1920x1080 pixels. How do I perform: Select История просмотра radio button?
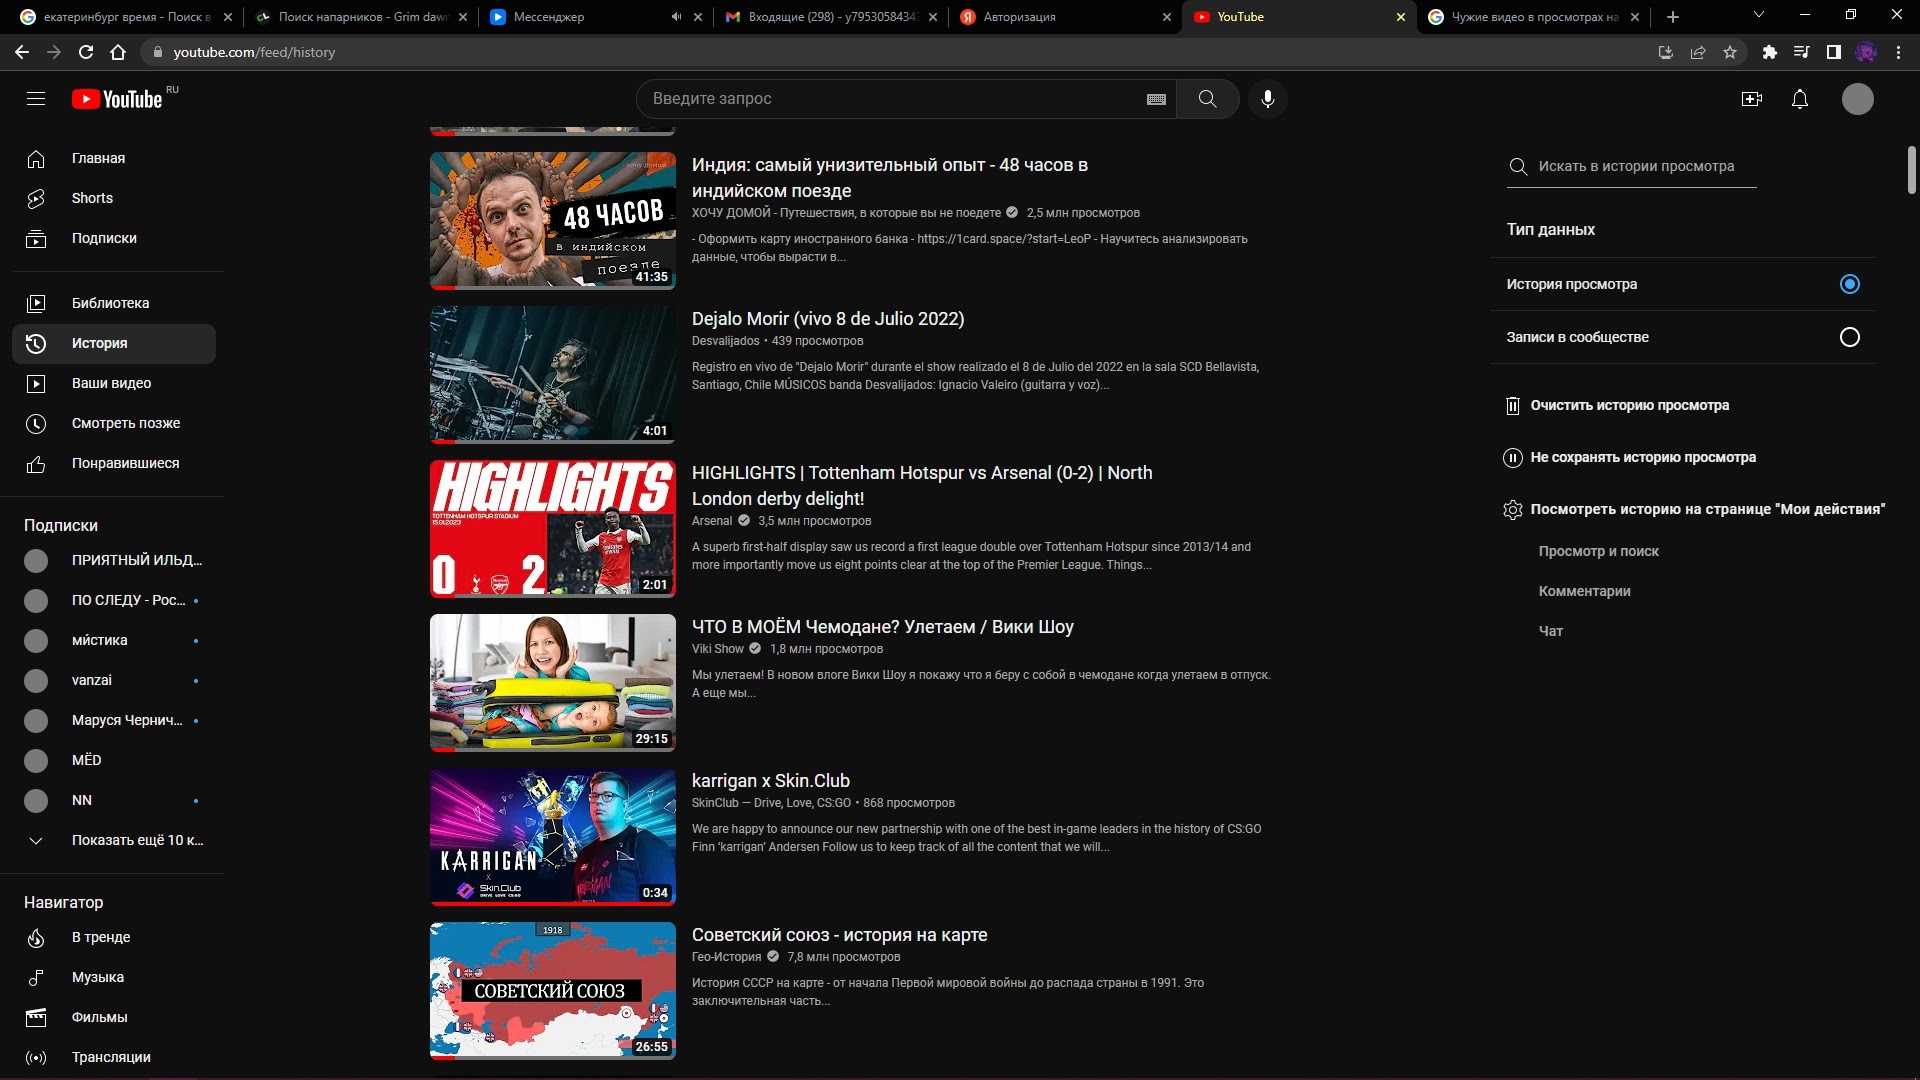1849,284
